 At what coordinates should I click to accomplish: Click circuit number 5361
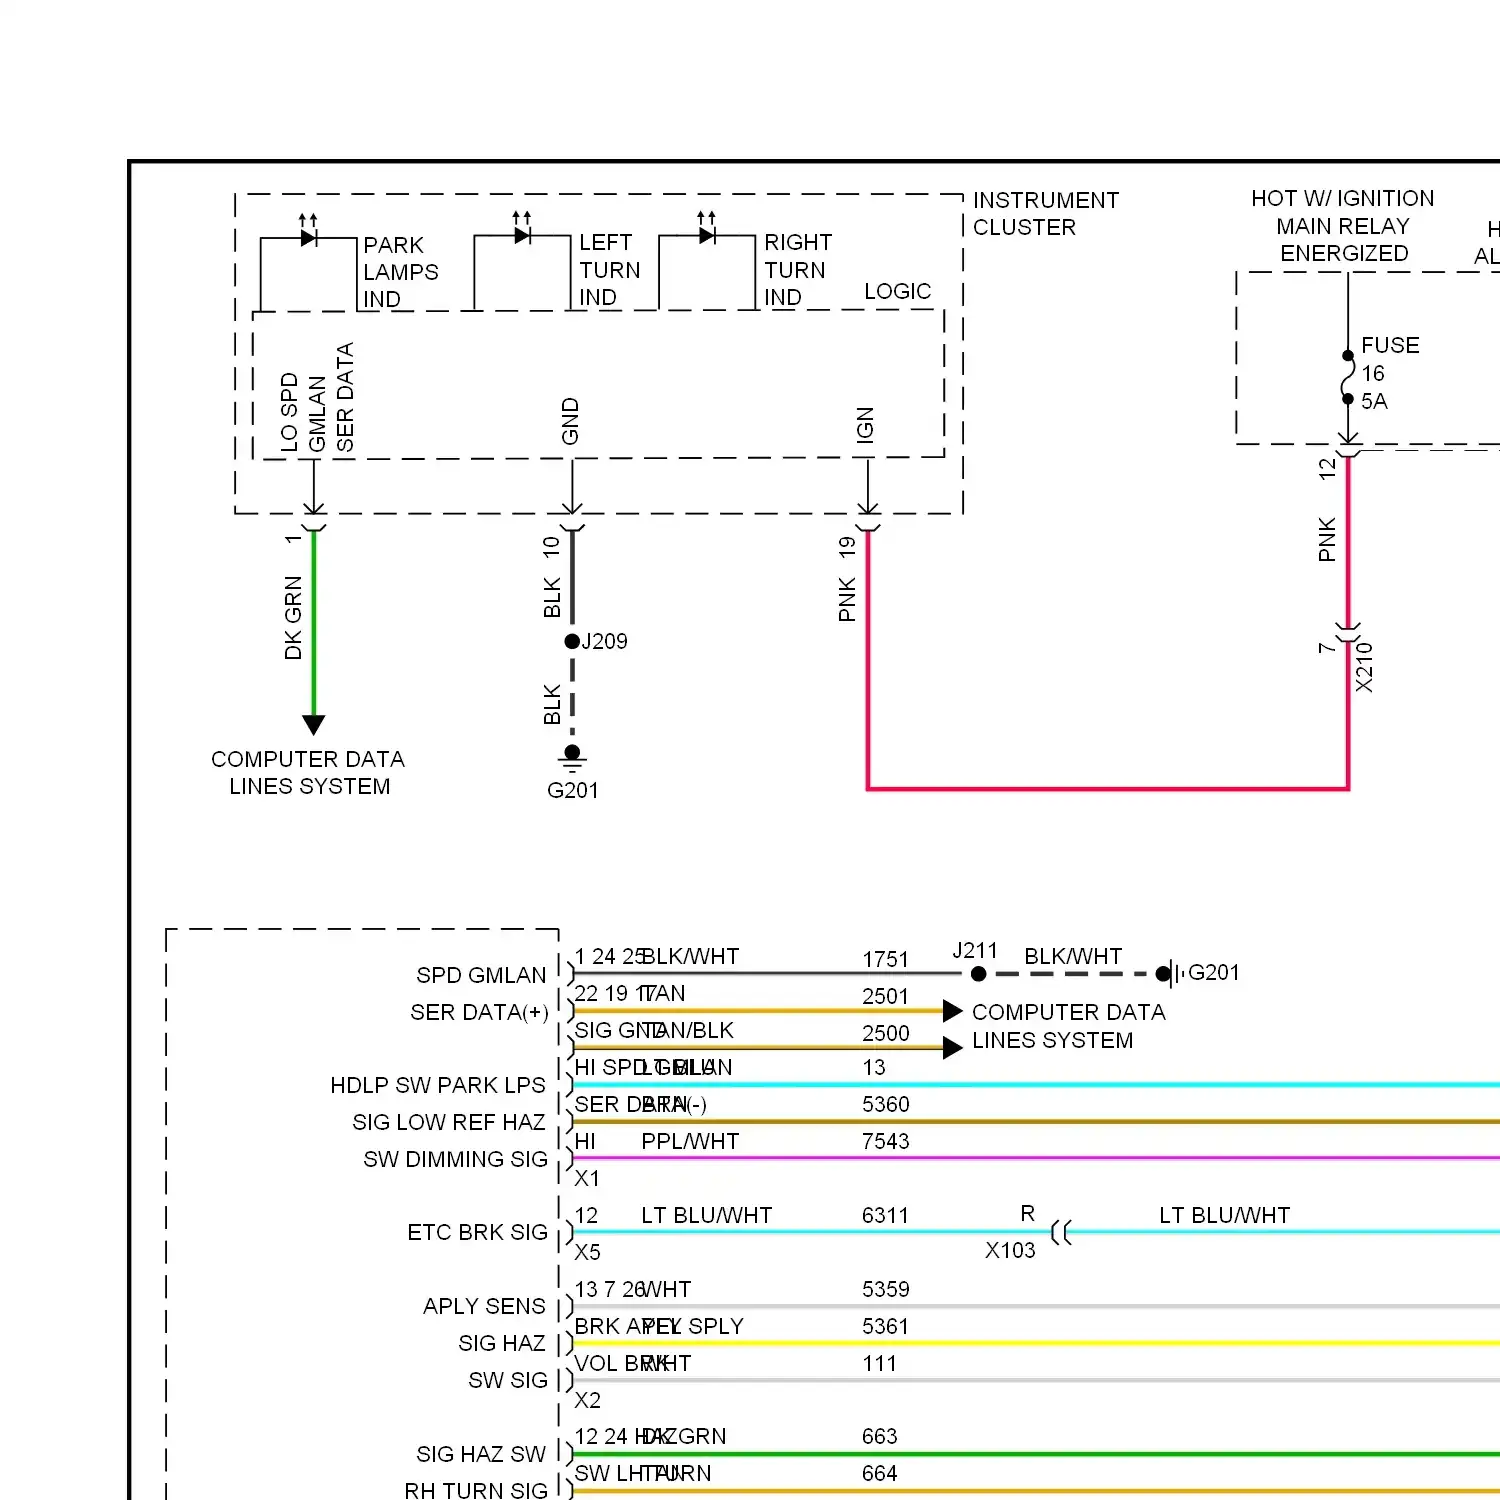[886, 1326]
